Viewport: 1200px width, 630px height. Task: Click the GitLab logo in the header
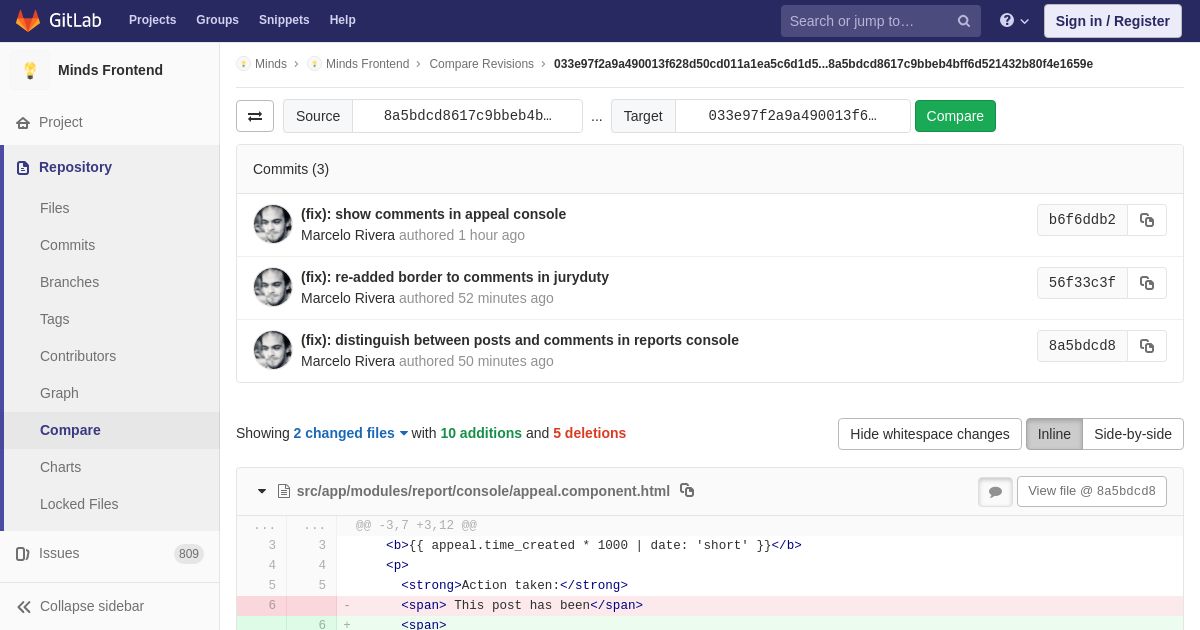pos(57,20)
